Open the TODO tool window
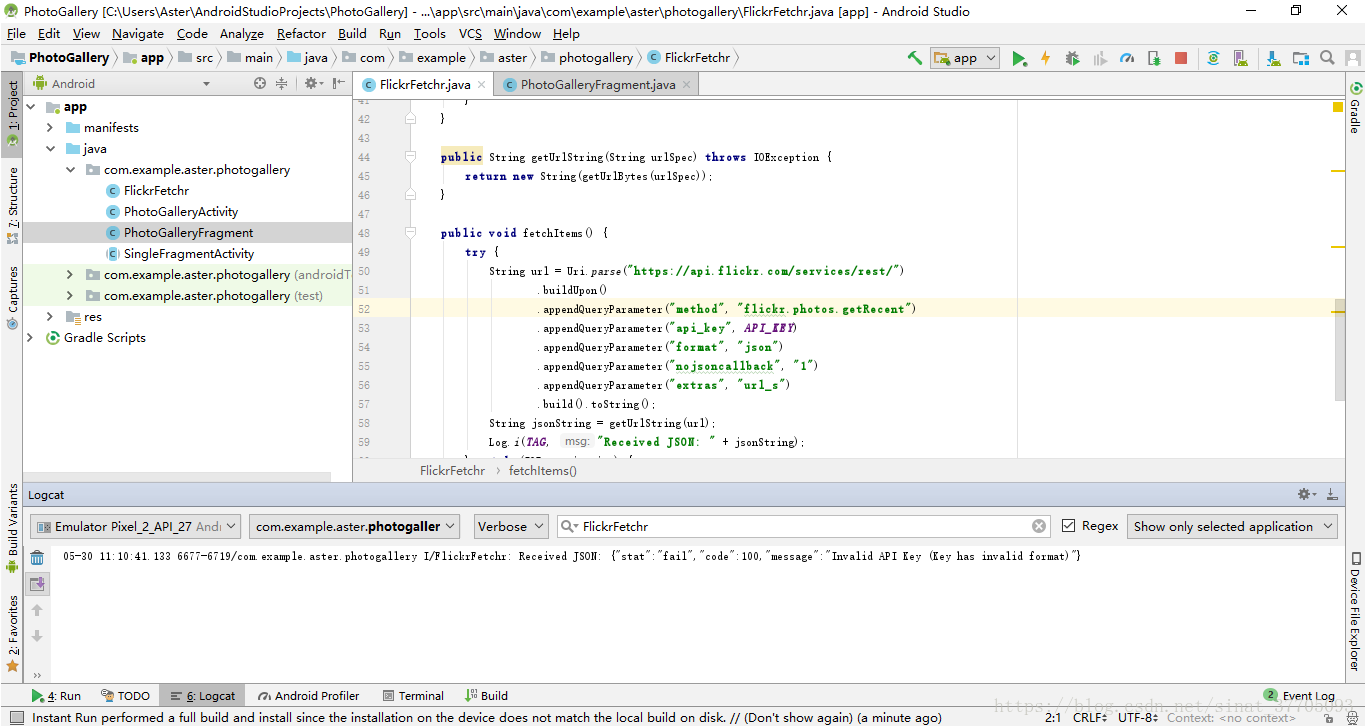This screenshot has width=1365, height=726. 124,696
